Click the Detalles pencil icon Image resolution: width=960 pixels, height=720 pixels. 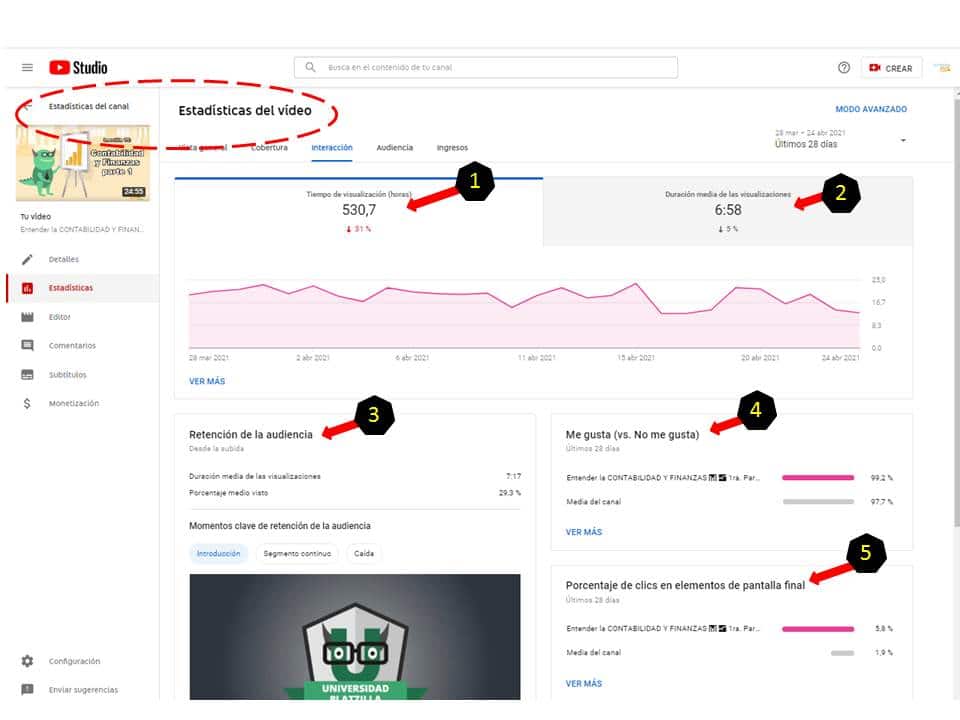[27, 259]
